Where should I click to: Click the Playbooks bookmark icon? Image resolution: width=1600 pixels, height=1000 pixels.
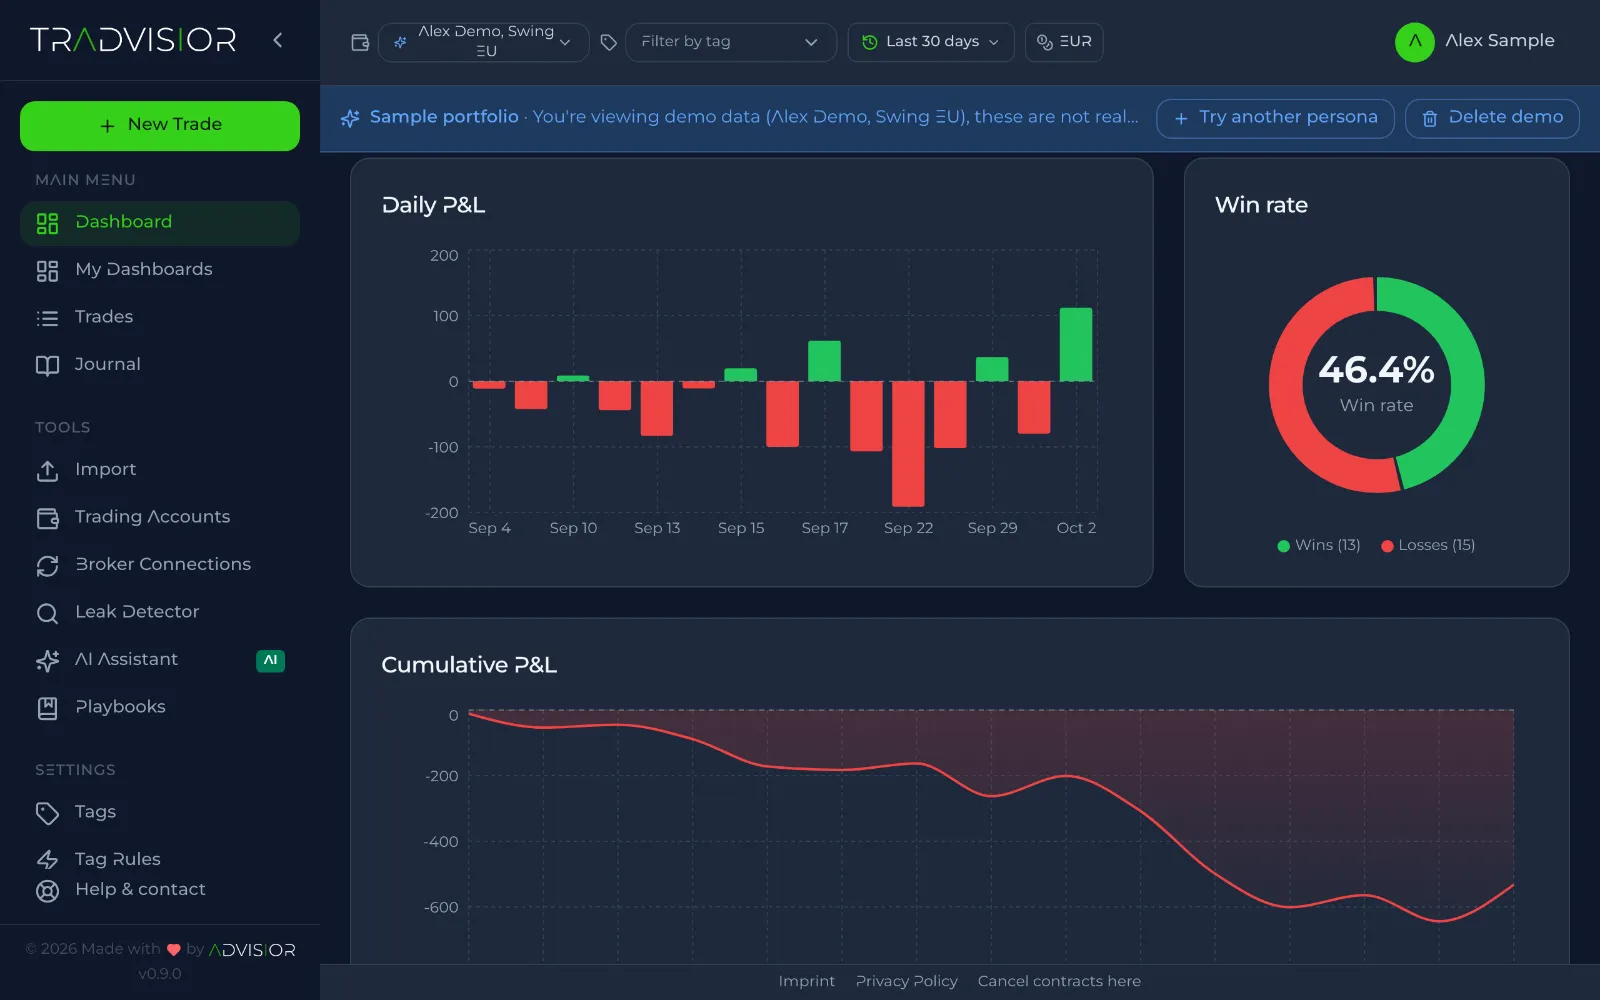(x=47, y=708)
